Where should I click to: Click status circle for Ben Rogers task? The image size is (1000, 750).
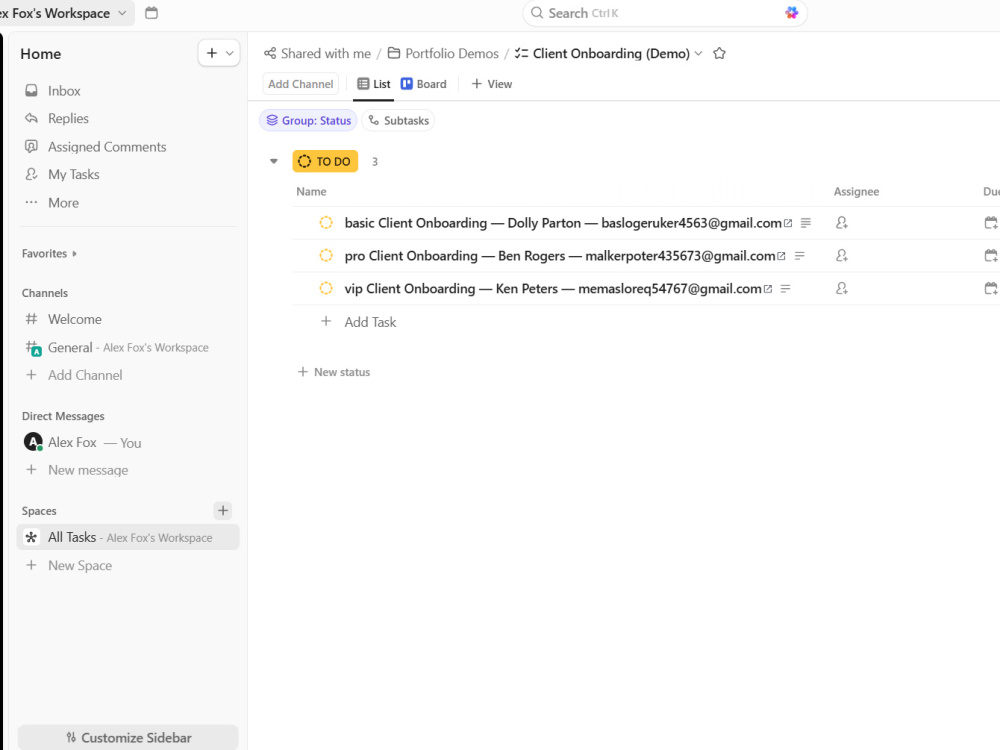[326, 256]
